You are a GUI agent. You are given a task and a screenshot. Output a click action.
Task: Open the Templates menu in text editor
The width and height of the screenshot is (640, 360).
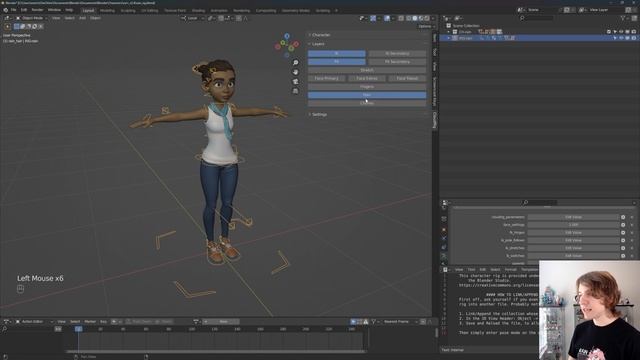pos(529,269)
